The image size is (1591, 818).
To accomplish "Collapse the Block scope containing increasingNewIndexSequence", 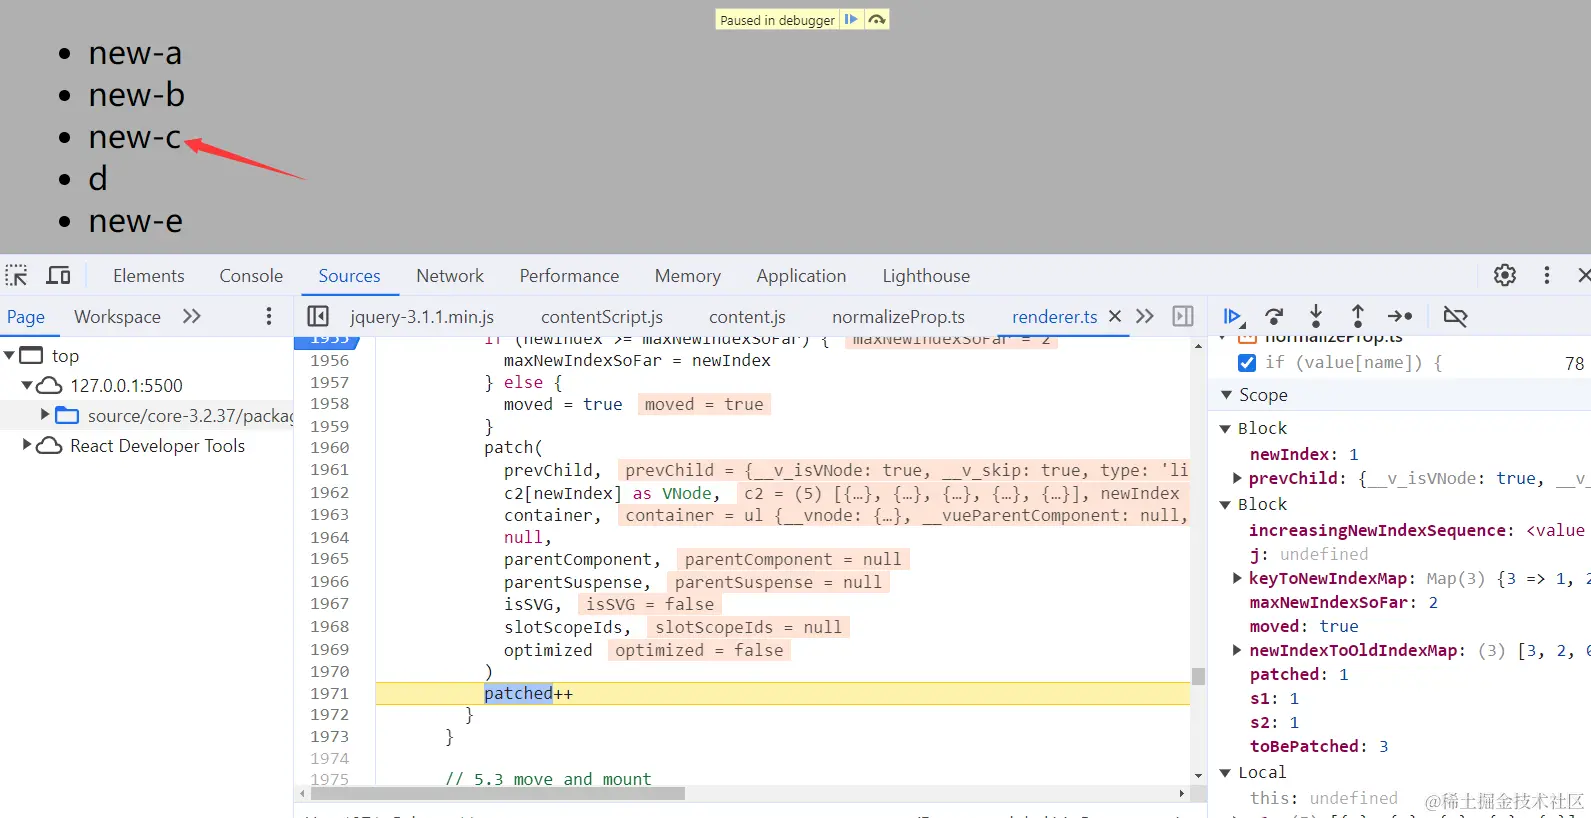I will click(1224, 504).
